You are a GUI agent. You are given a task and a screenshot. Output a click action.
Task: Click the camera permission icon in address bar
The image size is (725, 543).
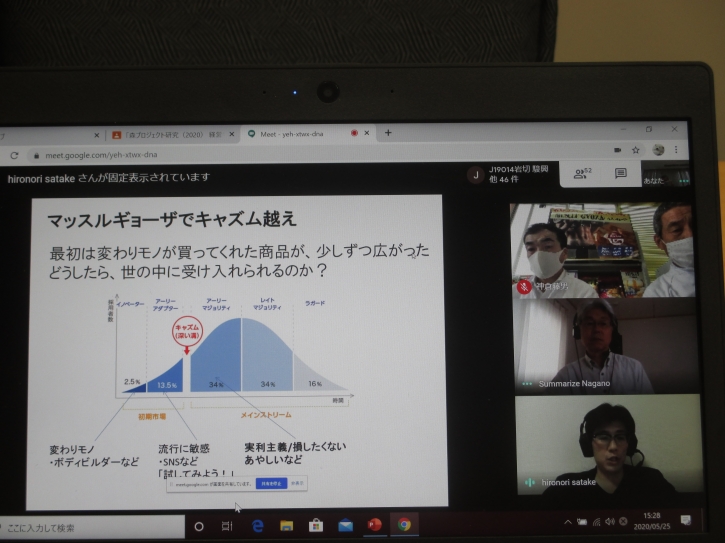point(617,150)
